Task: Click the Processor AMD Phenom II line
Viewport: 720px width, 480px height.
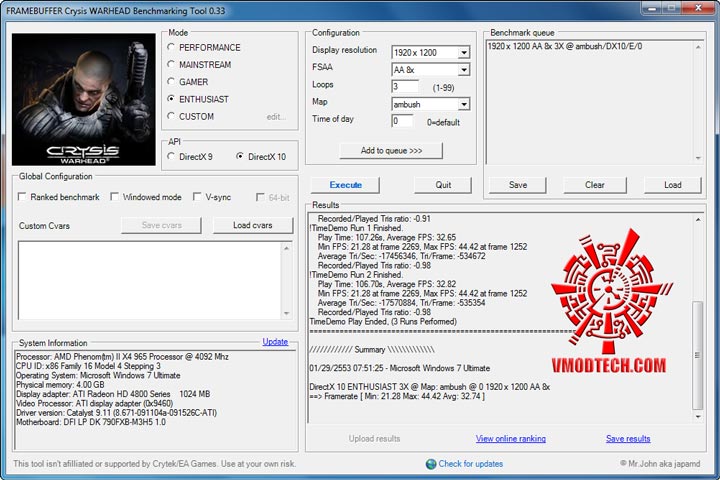Action: [122, 356]
